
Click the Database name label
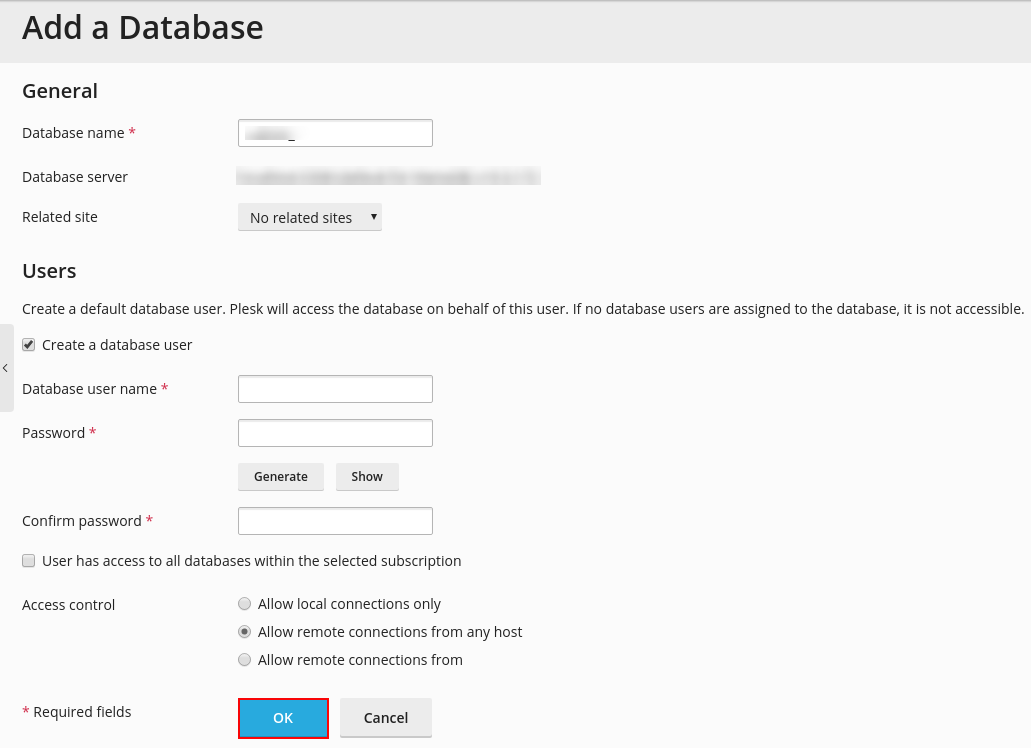pyautogui.click(x=73, y=133)
